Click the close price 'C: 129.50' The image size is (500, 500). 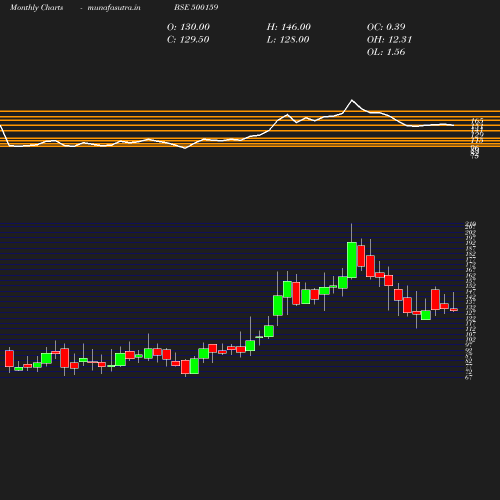pos(188,40)
